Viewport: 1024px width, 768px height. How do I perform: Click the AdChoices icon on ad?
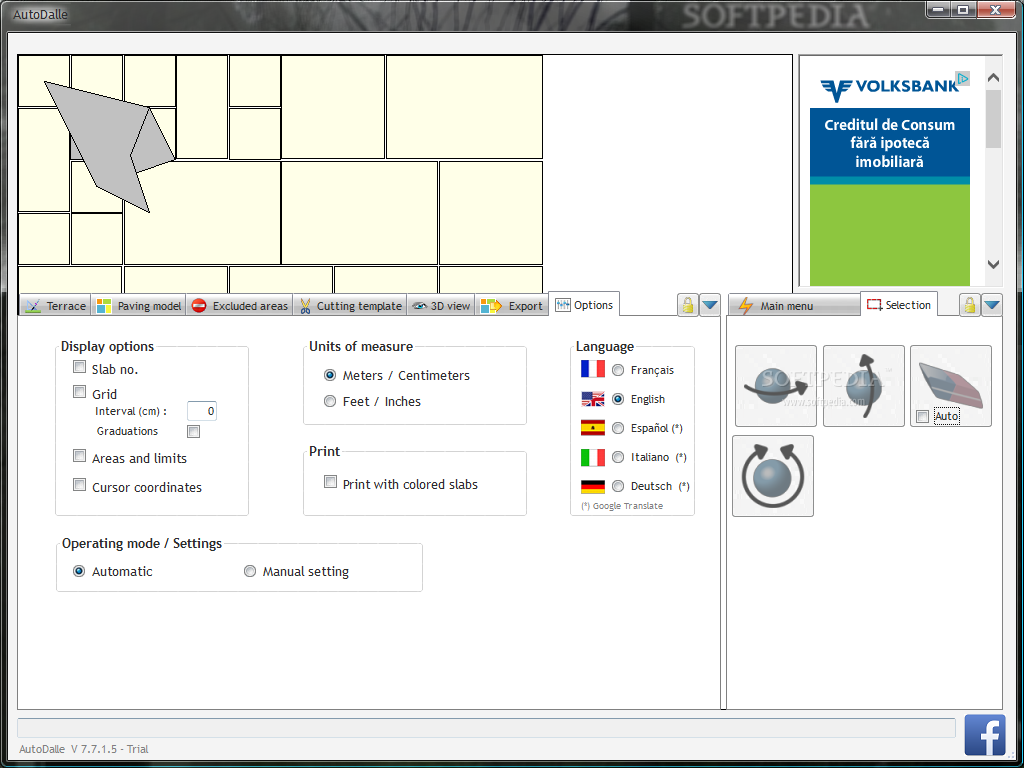coord(963,78)
